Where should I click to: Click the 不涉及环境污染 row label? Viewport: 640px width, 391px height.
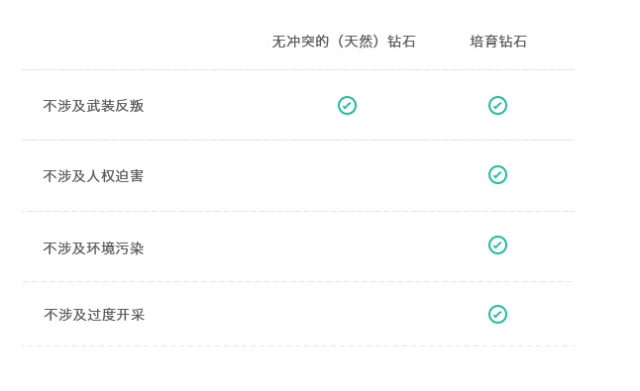pos(93,248)
